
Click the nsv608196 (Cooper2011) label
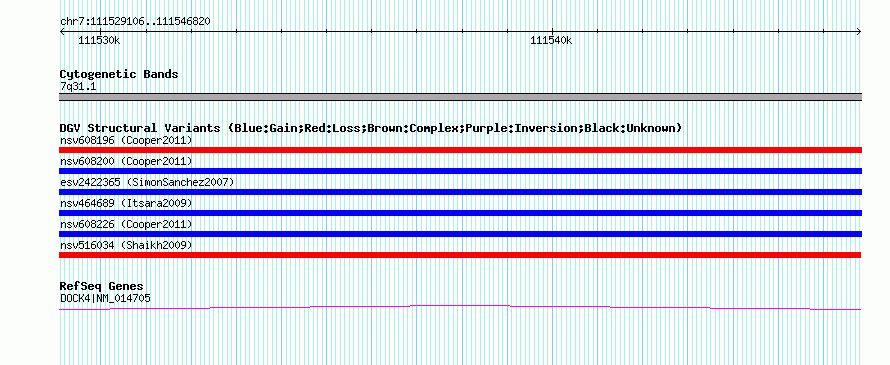(x=126, y=140)
